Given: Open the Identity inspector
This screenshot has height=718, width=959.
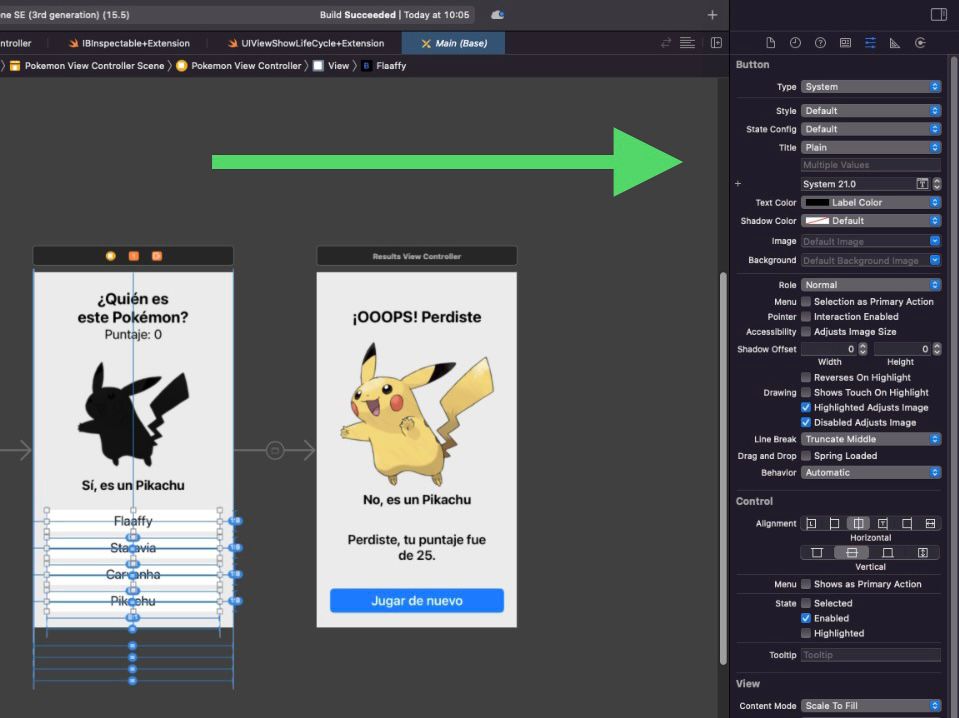Looking at the screenshot, I should point(845,43).
